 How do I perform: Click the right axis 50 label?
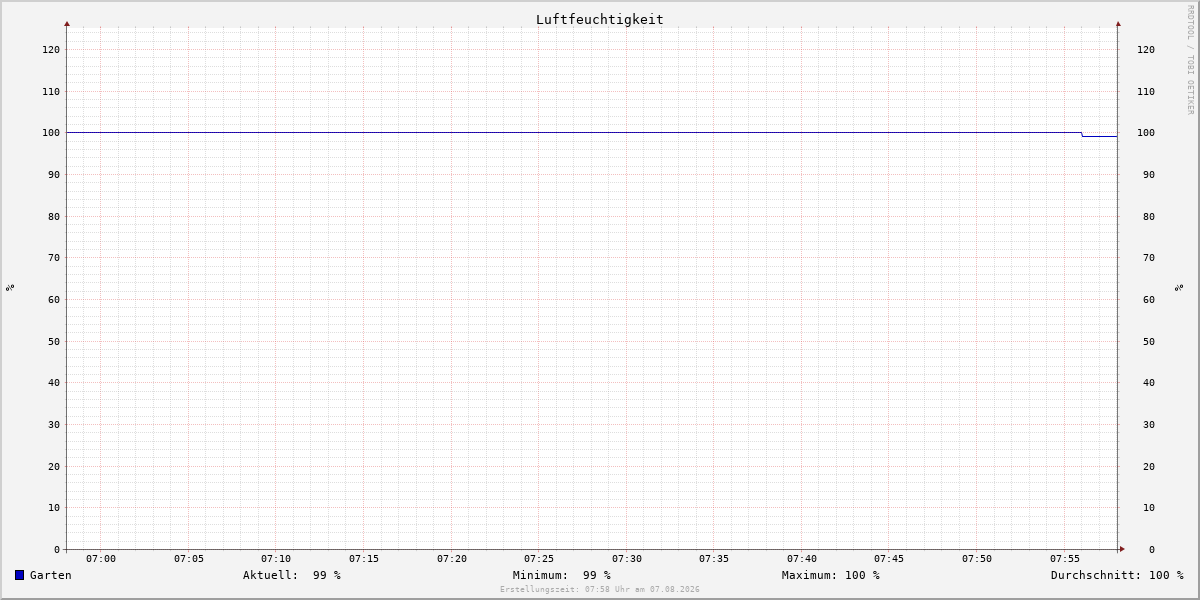coord(1149,341)
